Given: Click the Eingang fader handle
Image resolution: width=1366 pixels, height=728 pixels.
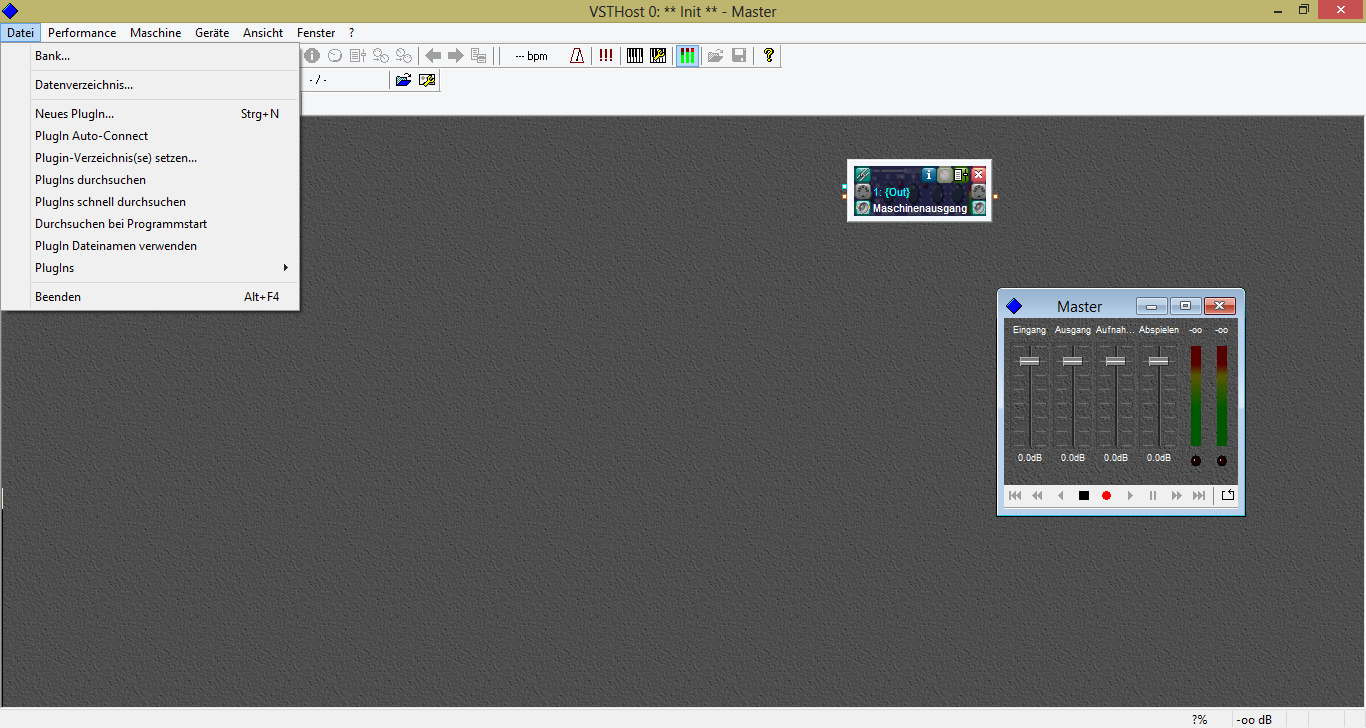Looking at the screenshot, I should point(1029,361).
